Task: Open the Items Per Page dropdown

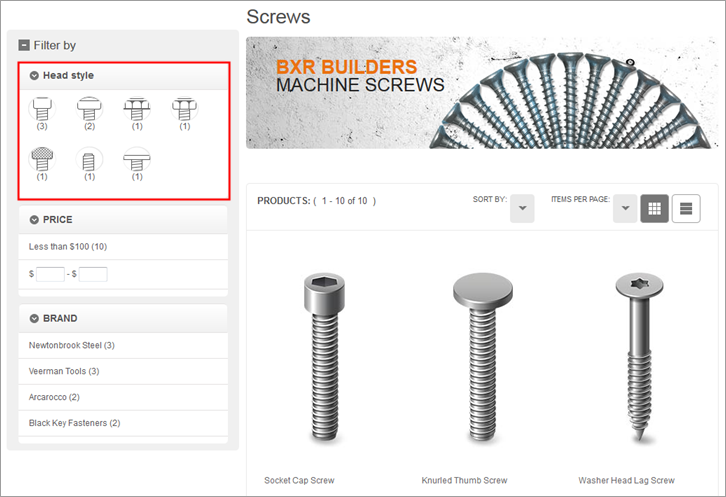Action: point(625,208)
